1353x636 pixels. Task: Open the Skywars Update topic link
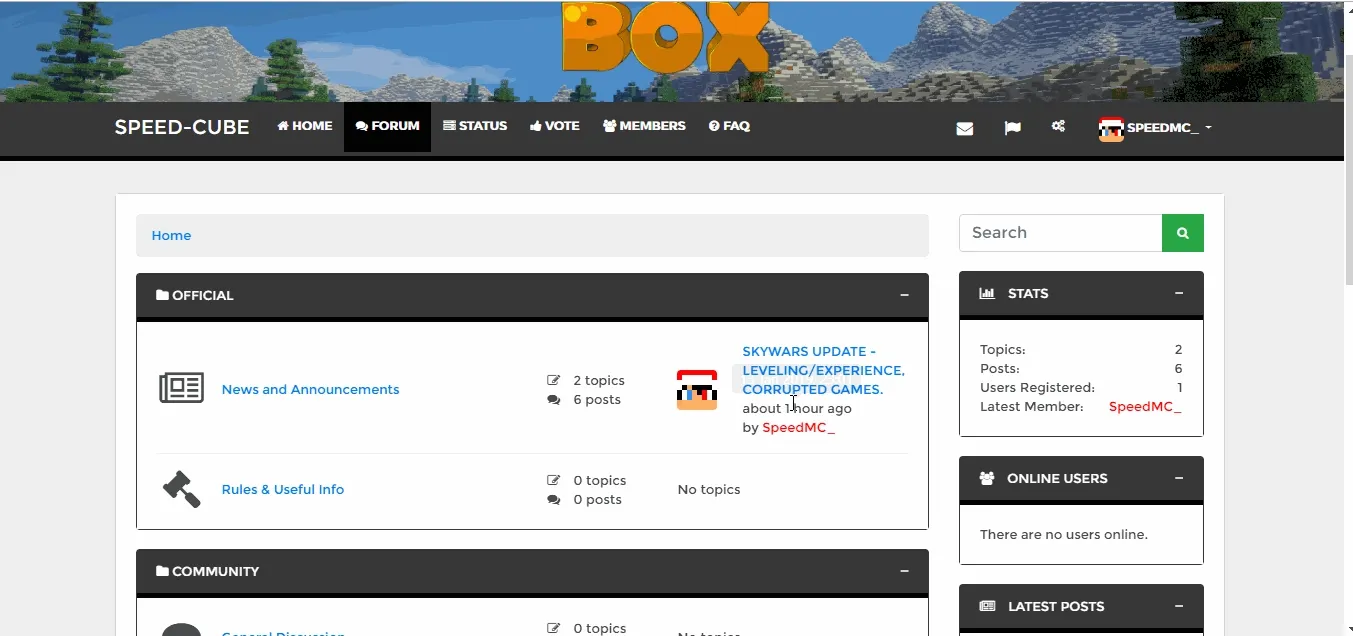[x=823, y=370]
